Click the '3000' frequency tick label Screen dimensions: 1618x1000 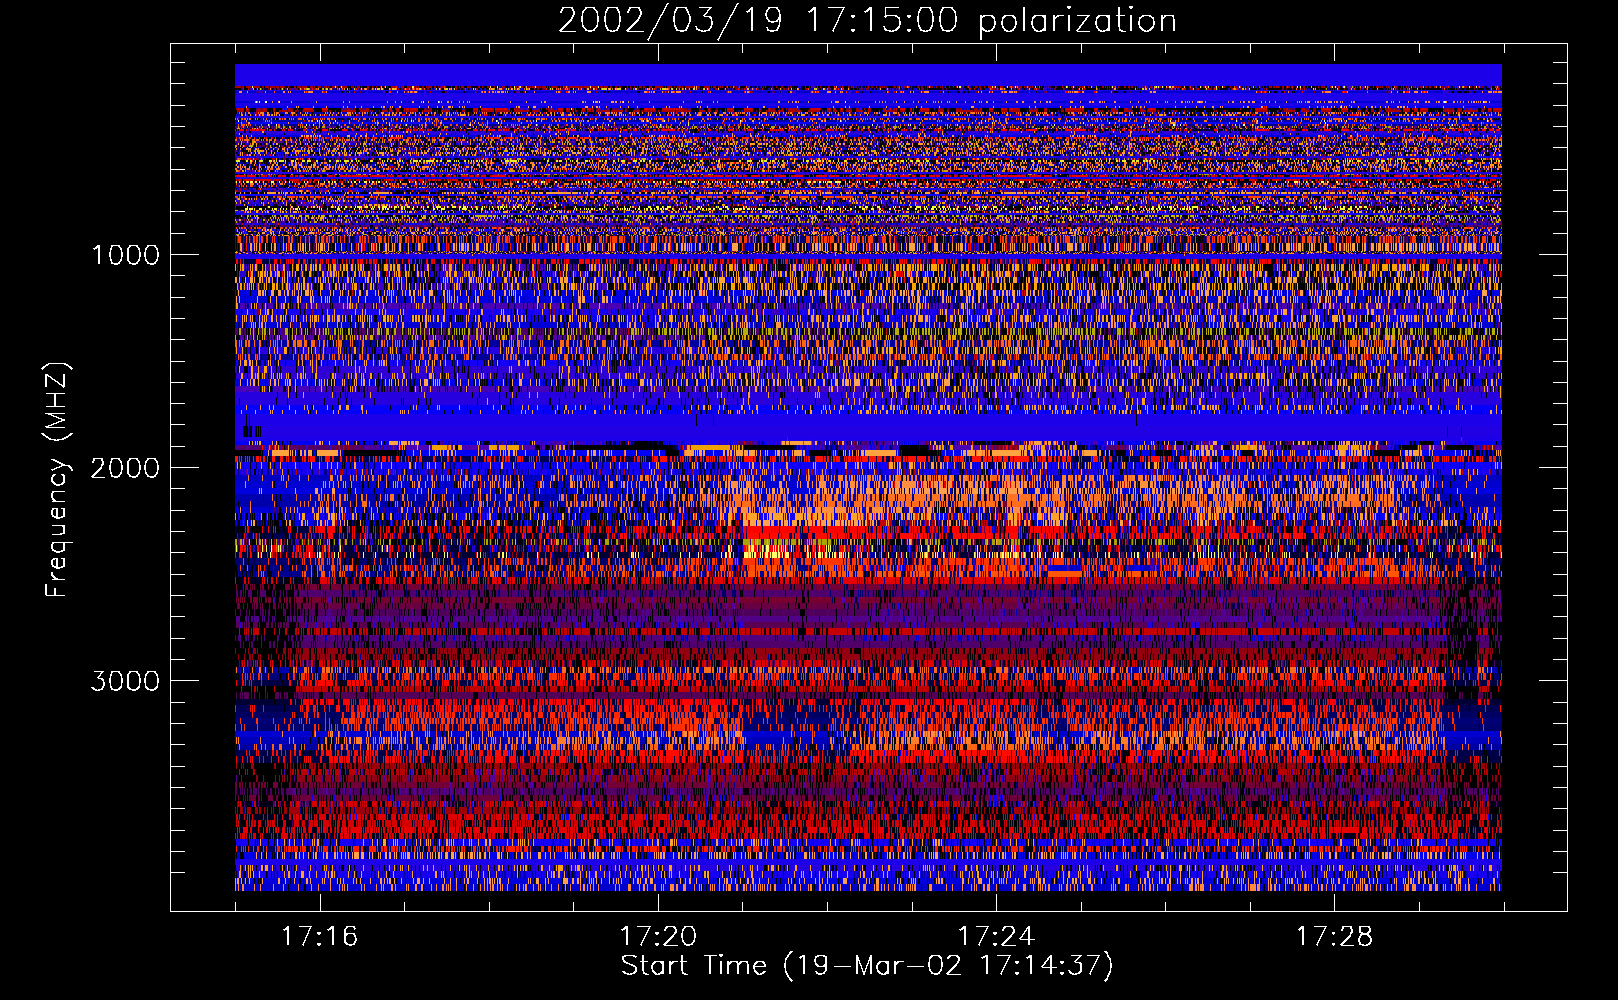tap(125, 681)
